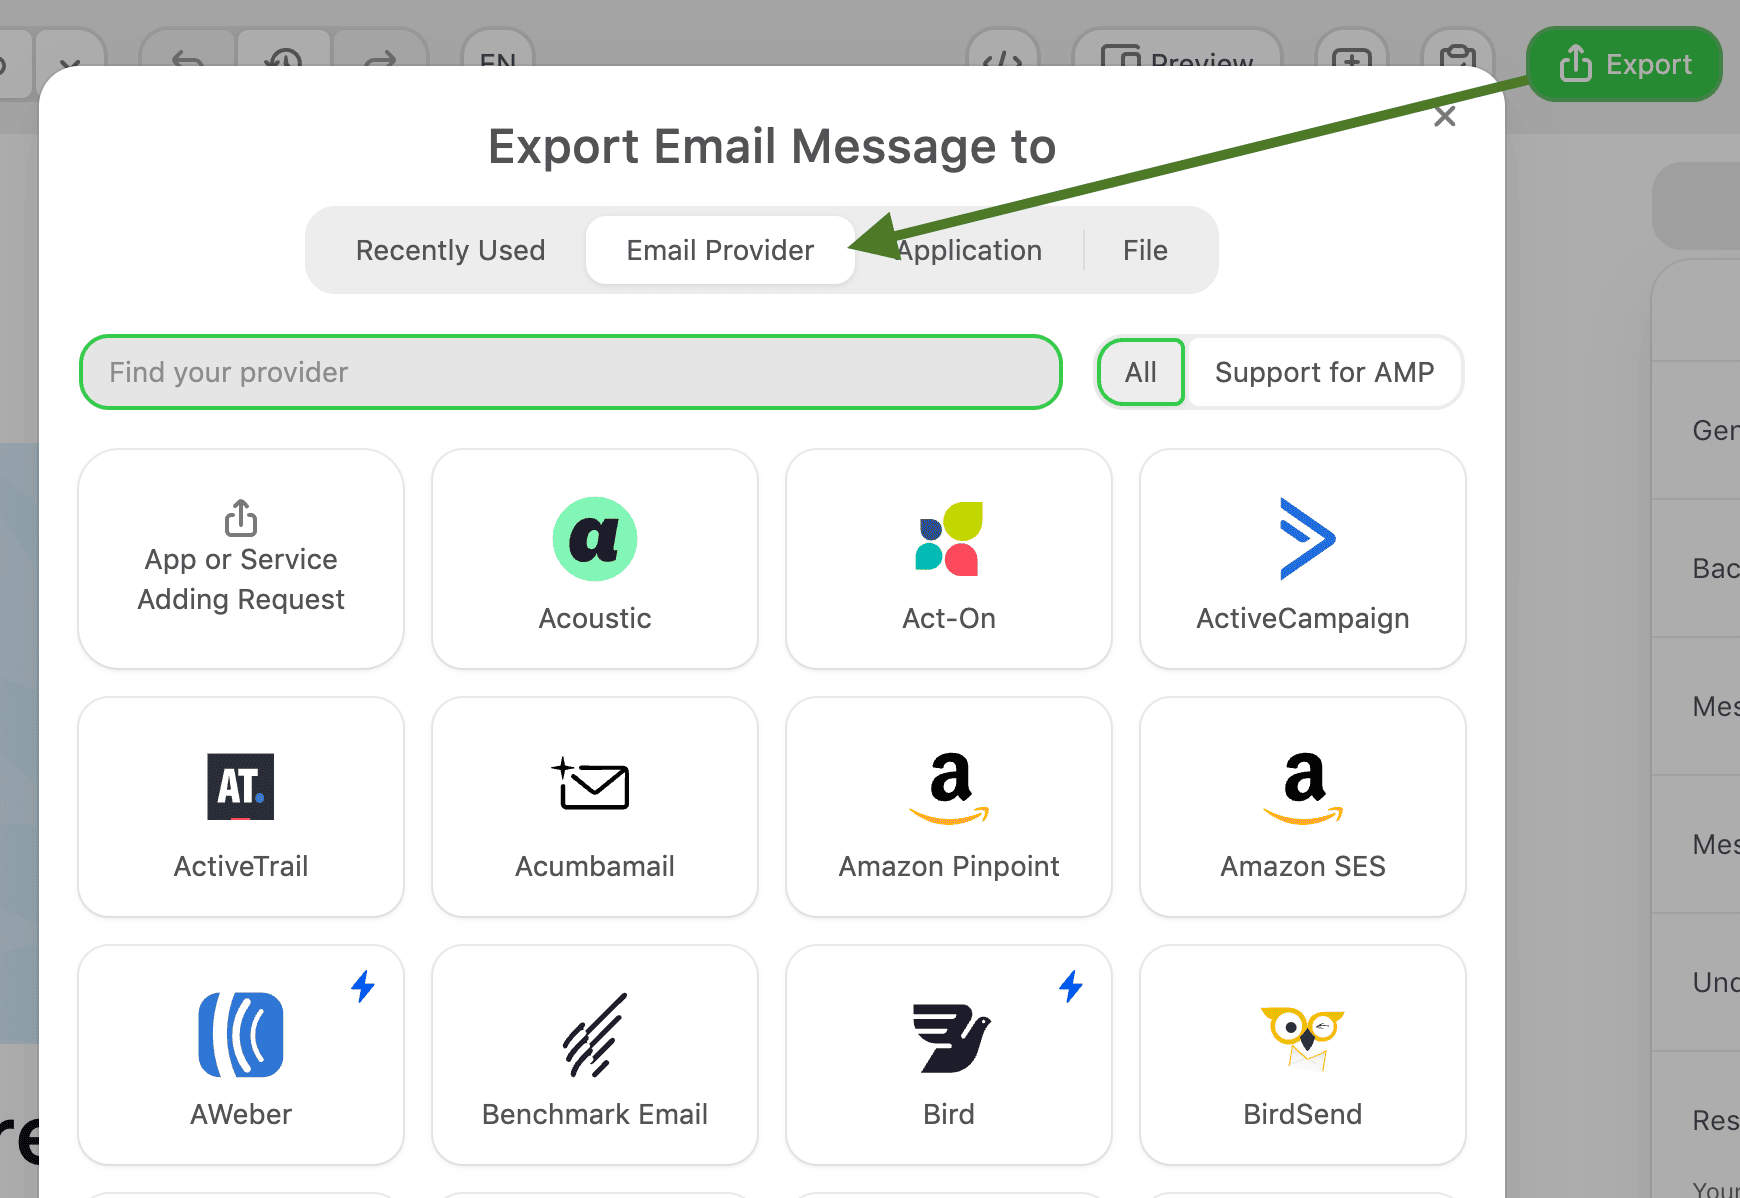Pick the Acumbamail envelope icon

[591, 784]
